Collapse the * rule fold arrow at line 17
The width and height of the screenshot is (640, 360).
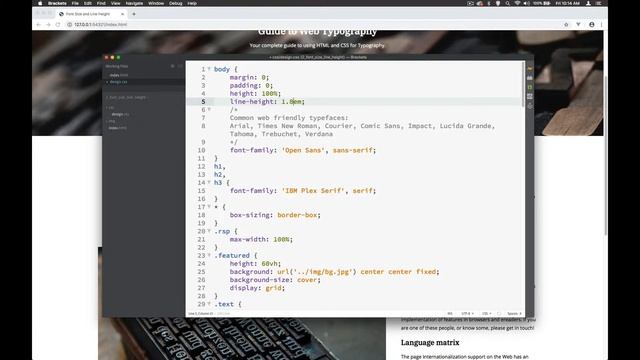[209, 207]
